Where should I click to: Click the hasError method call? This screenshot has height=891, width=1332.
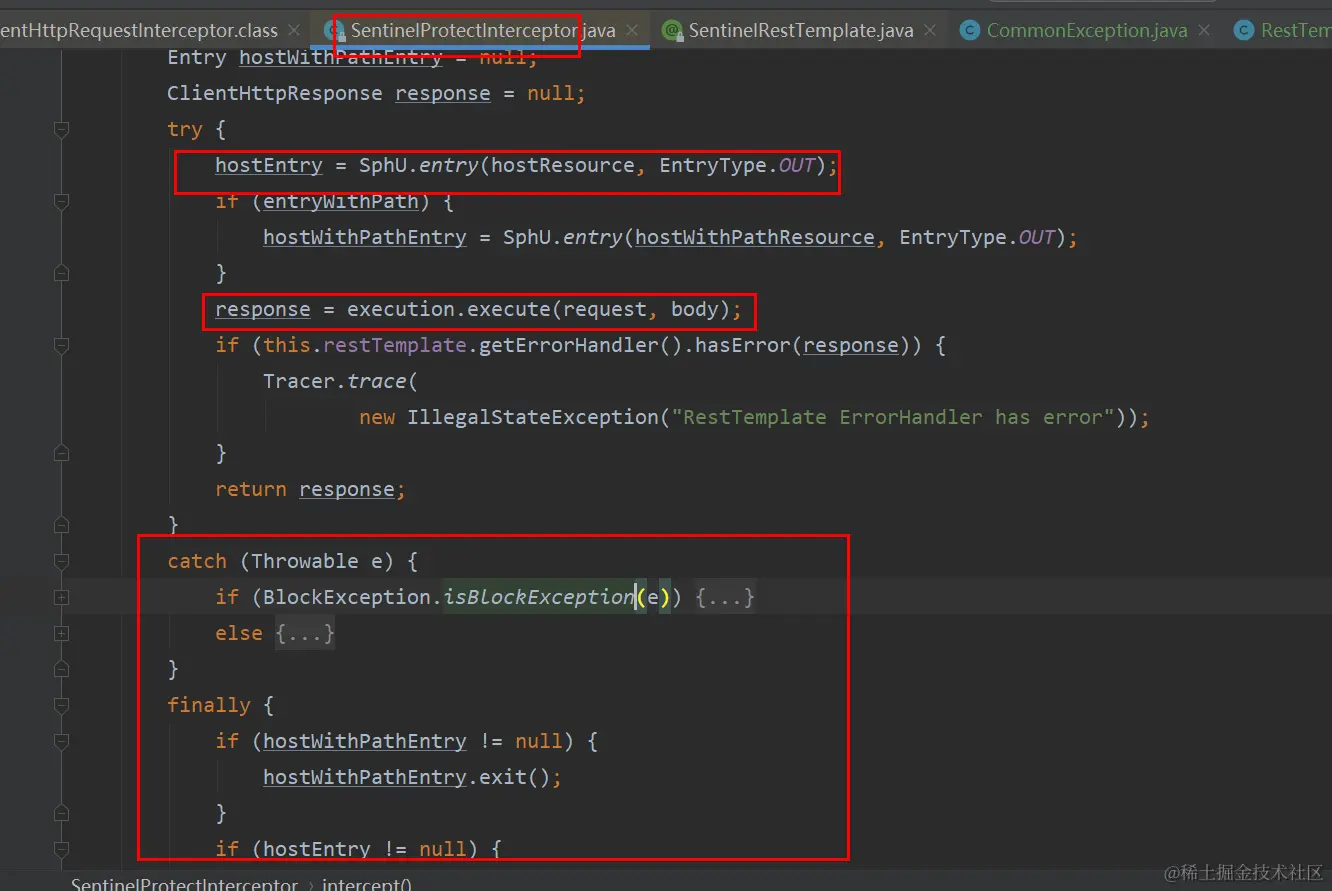[743, 345]
